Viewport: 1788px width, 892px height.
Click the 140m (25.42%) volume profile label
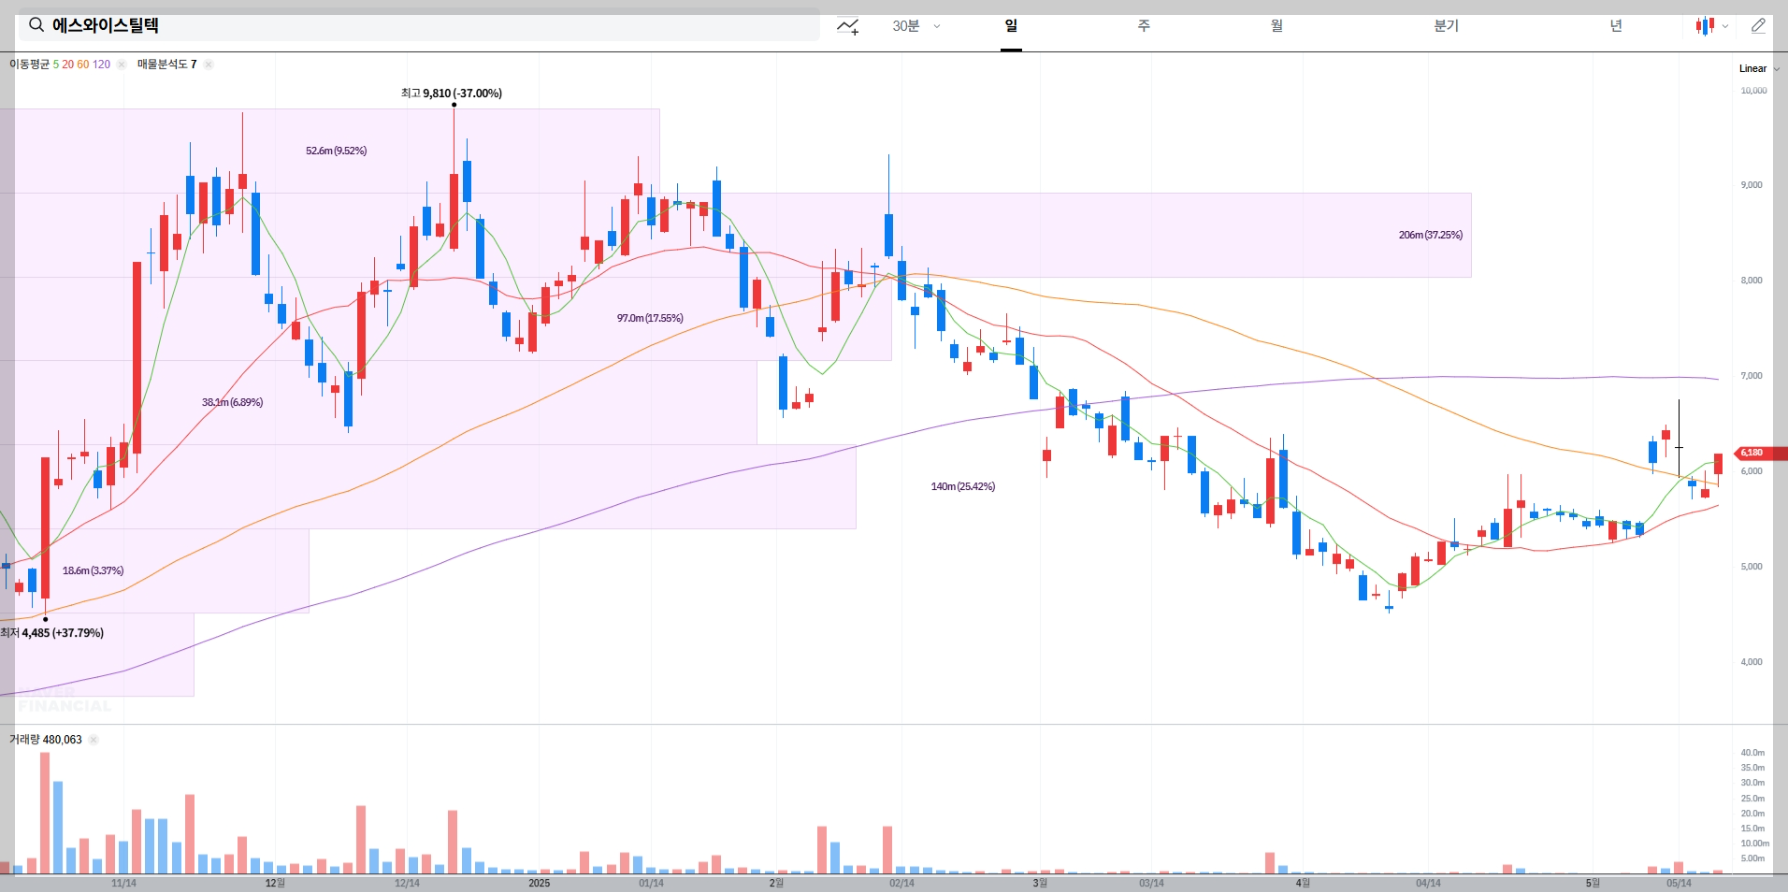point(962,487)
